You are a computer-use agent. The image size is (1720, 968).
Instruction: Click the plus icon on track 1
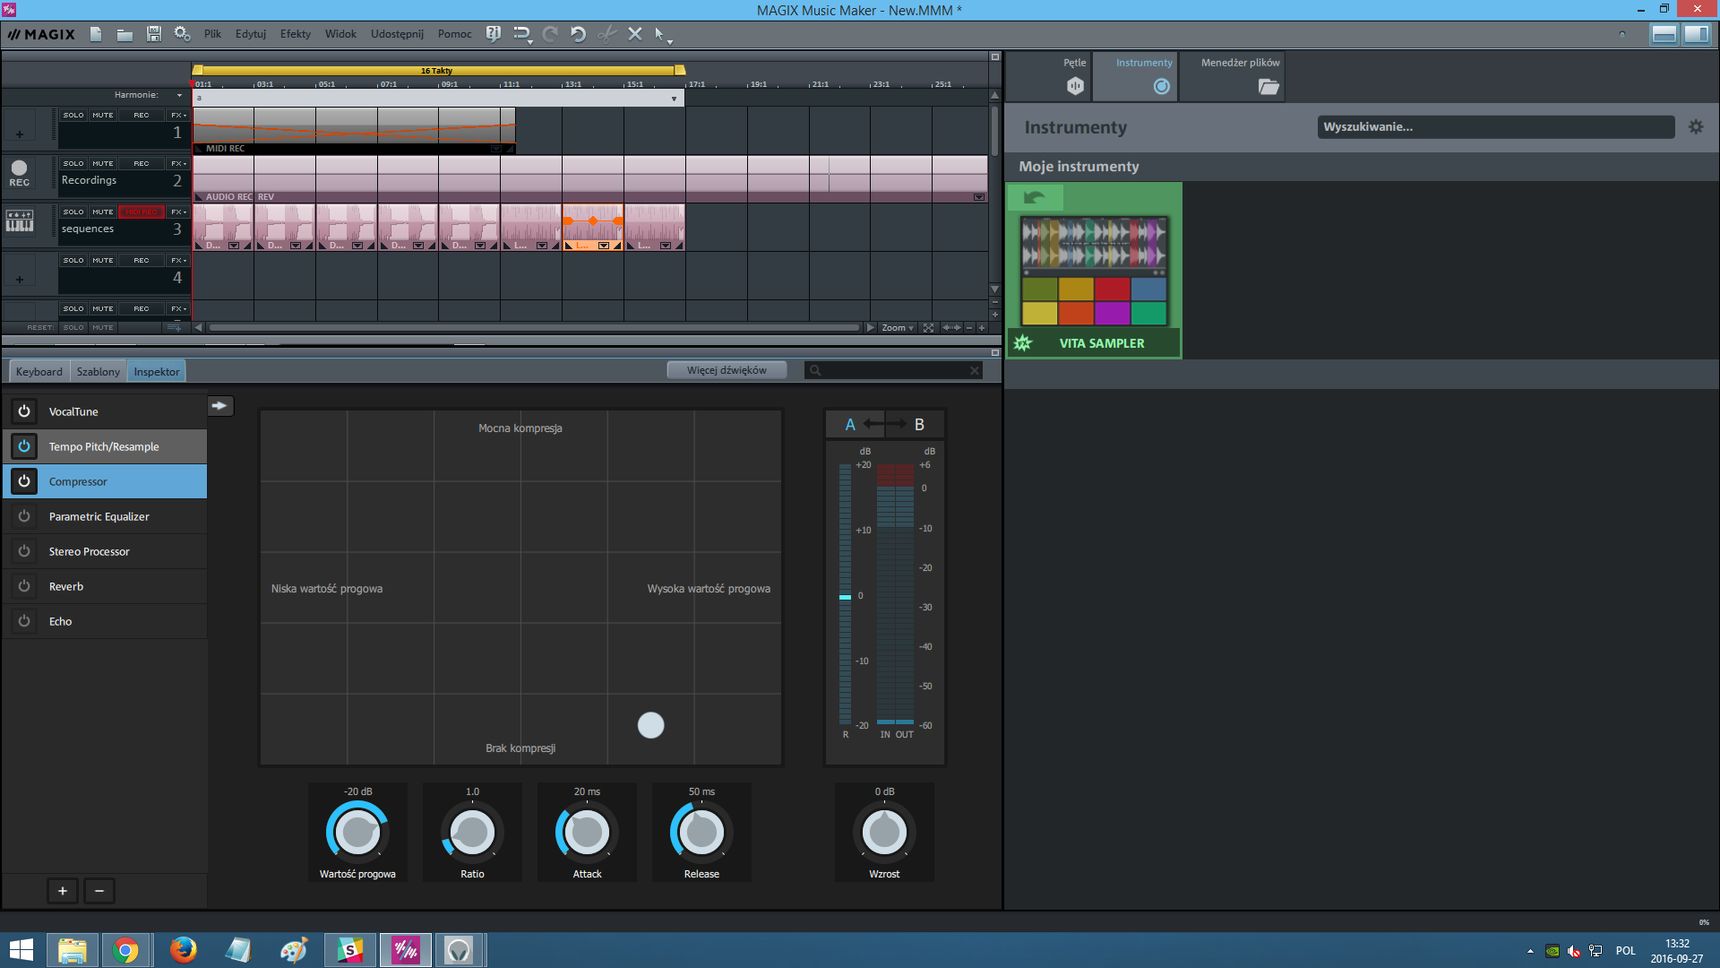click(x=19, y=134)
